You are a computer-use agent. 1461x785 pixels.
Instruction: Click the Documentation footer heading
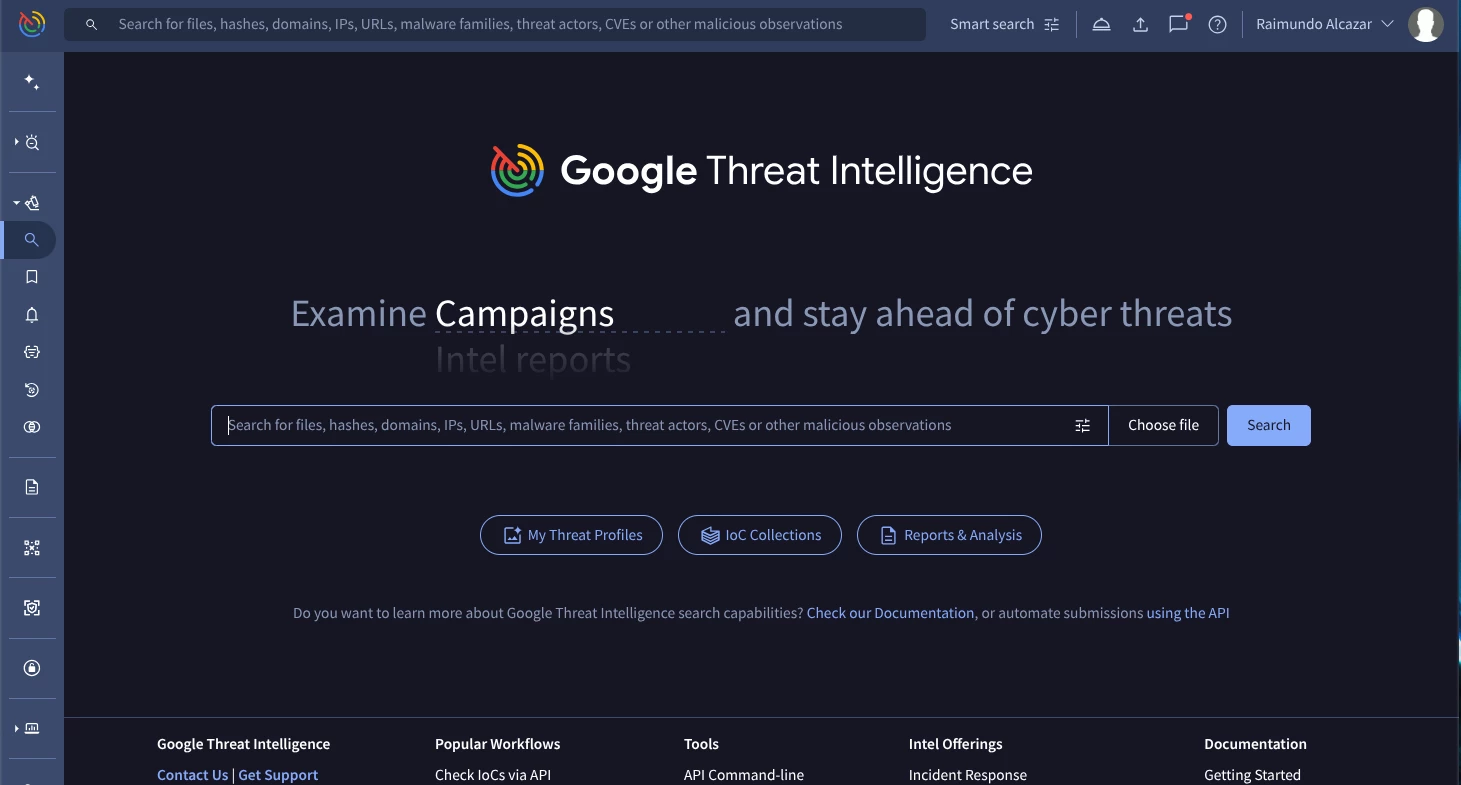[x=1255, y=744]
